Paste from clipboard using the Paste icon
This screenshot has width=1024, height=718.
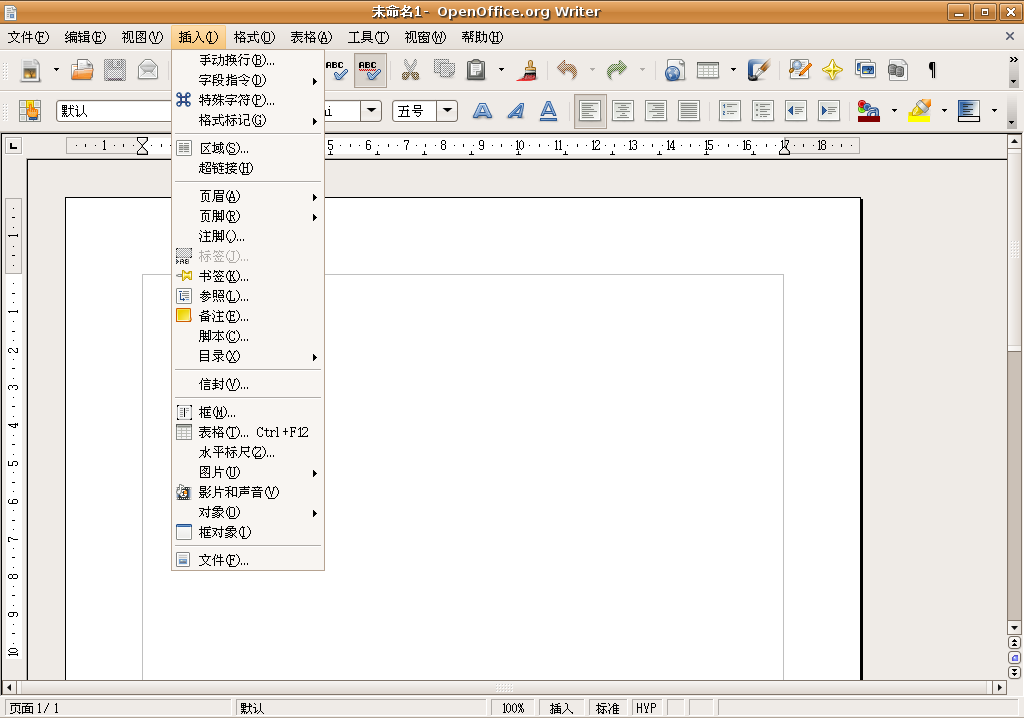(x=476, y=70)
